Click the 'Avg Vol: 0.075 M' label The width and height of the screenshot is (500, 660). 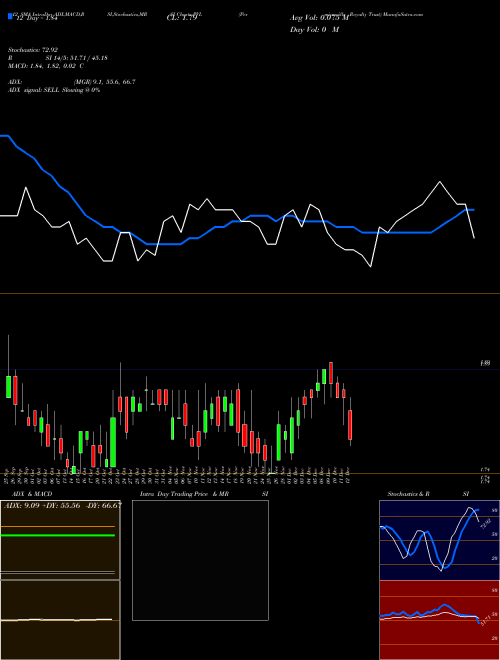(x=319, y=18)
